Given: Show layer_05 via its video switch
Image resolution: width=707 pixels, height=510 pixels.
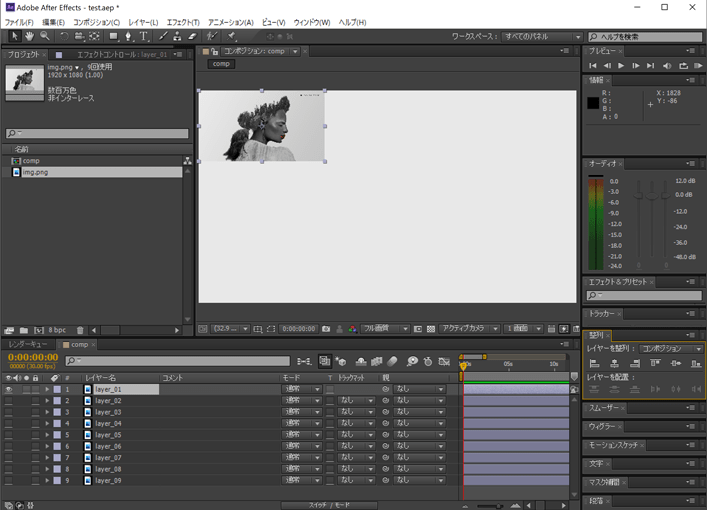Looking at the screenshot, I should 9,435.
